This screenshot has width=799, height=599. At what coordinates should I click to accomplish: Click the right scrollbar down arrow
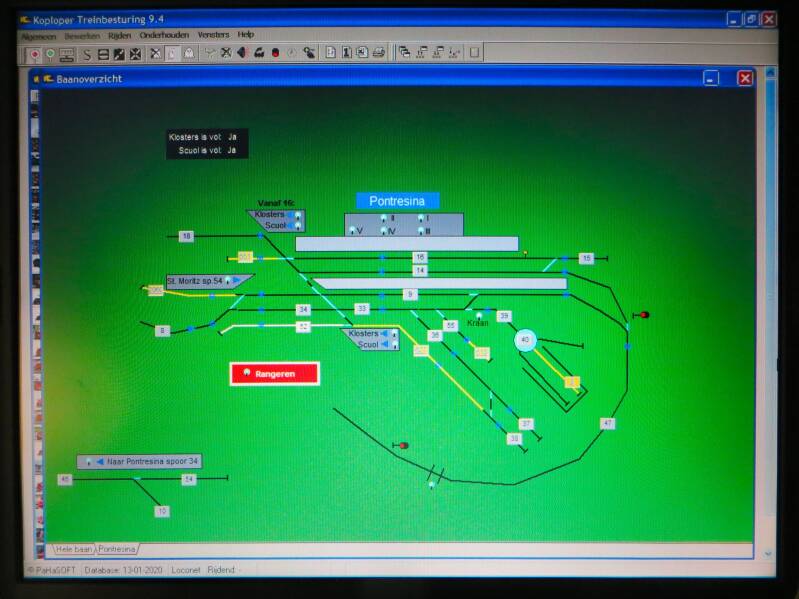pos(768,554)
